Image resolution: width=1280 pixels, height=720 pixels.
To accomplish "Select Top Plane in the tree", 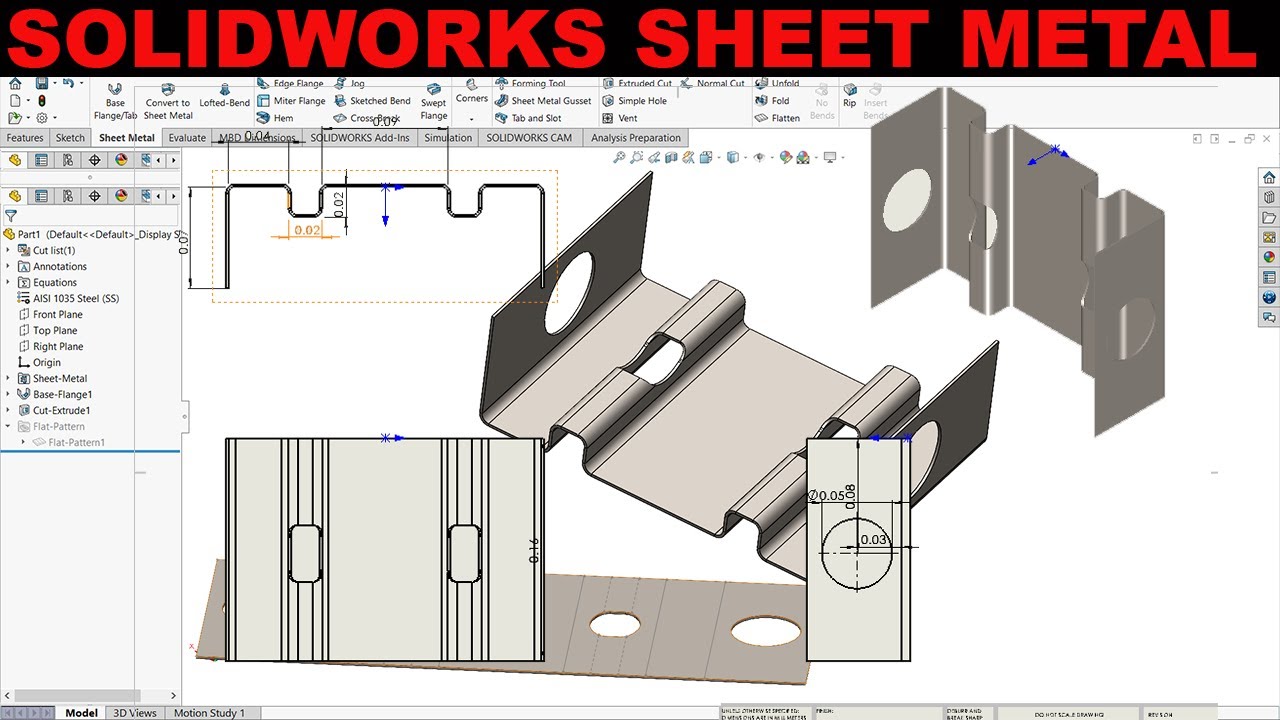I will click(47, 330).
